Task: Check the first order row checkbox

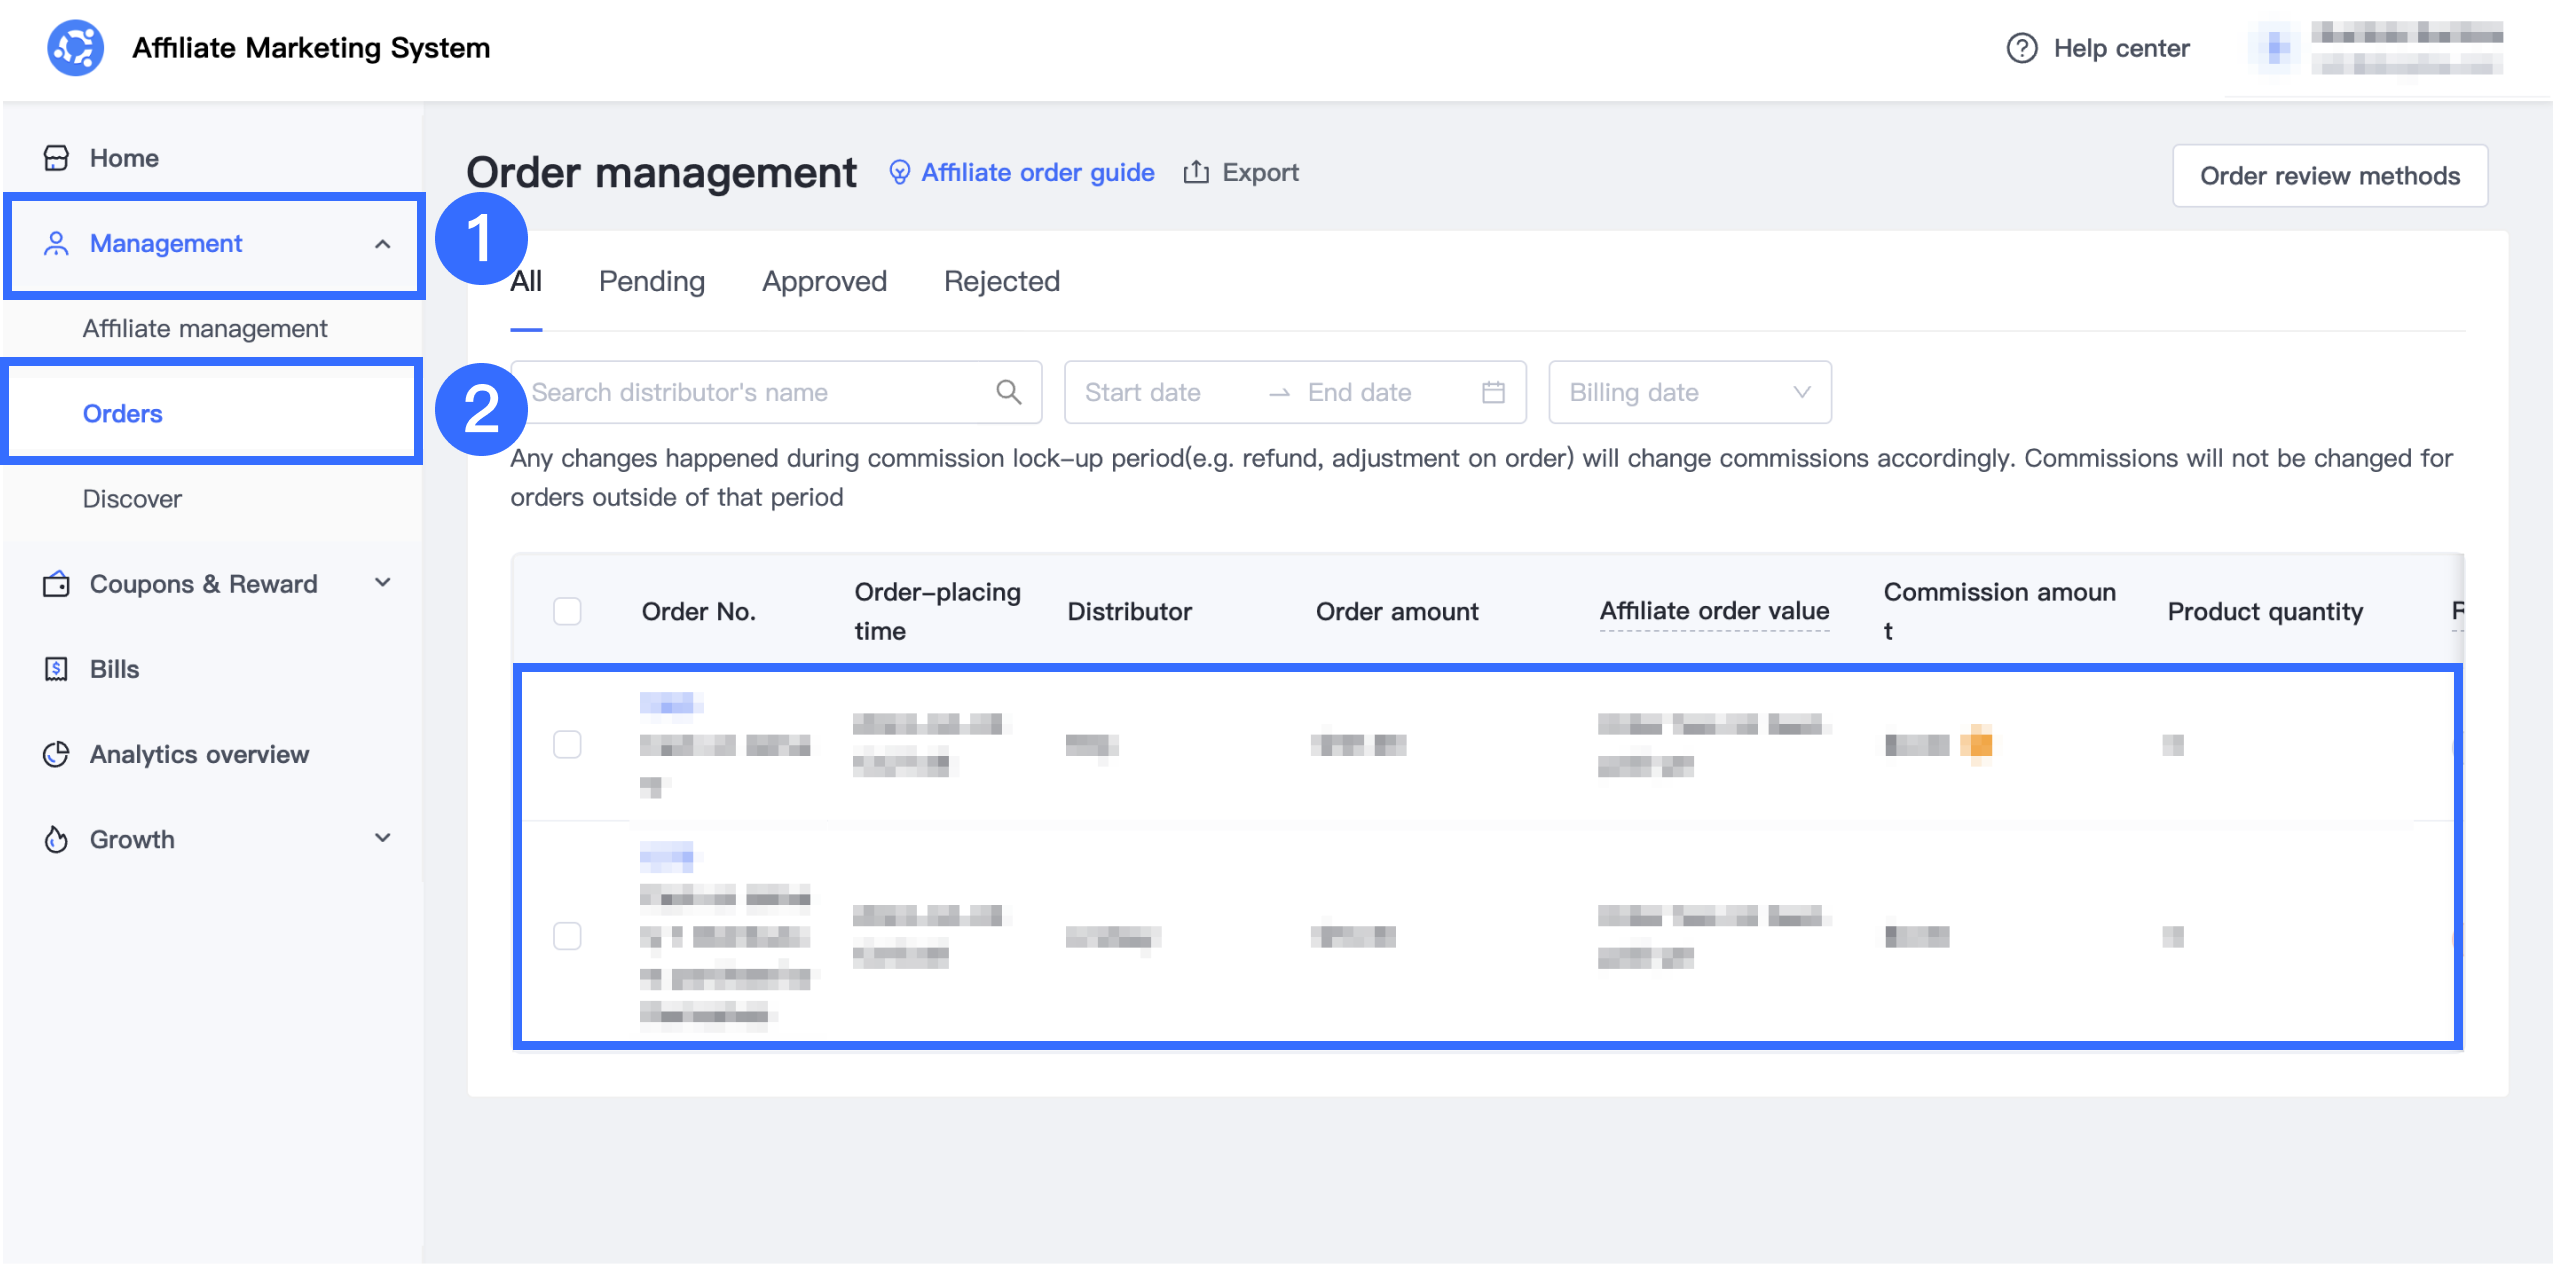Action: pyautogui.click(x=567, y=744)
